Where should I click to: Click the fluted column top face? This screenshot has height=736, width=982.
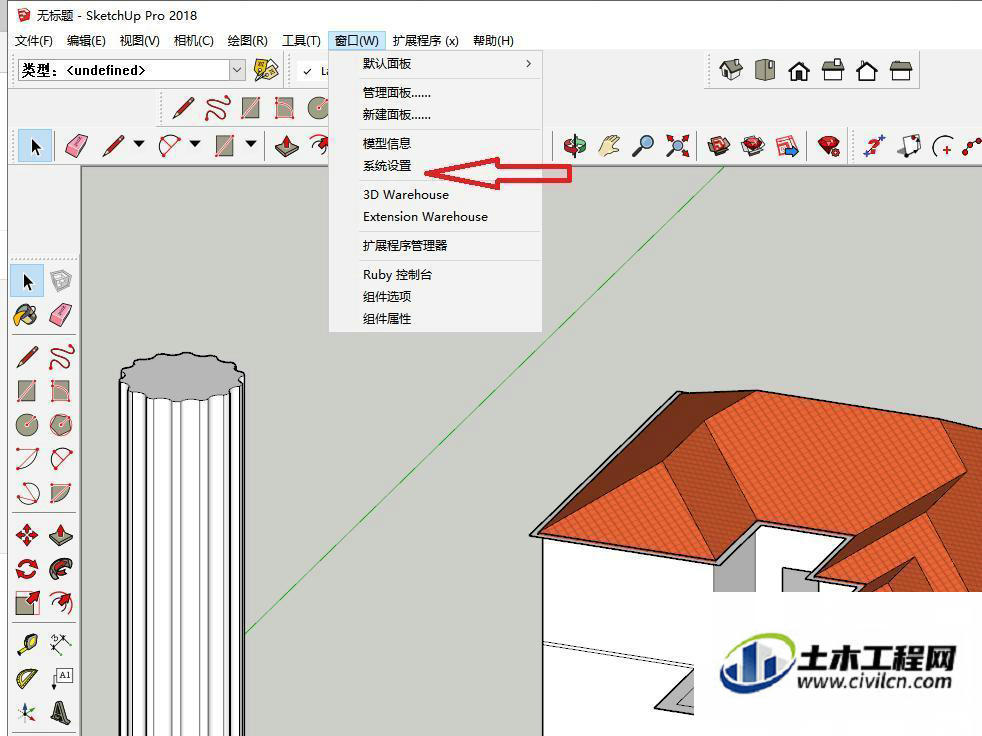(x=182, y=376)
